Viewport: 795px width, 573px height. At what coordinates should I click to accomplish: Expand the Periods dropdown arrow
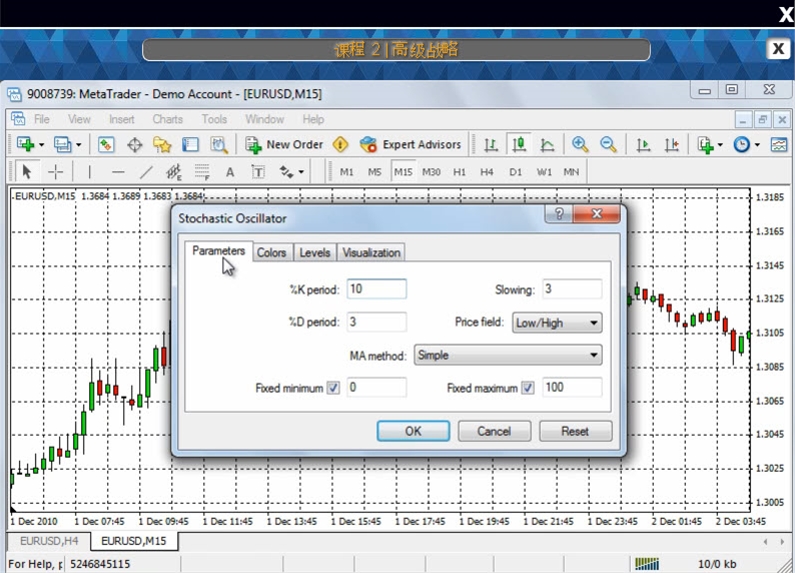coord(757,145)
